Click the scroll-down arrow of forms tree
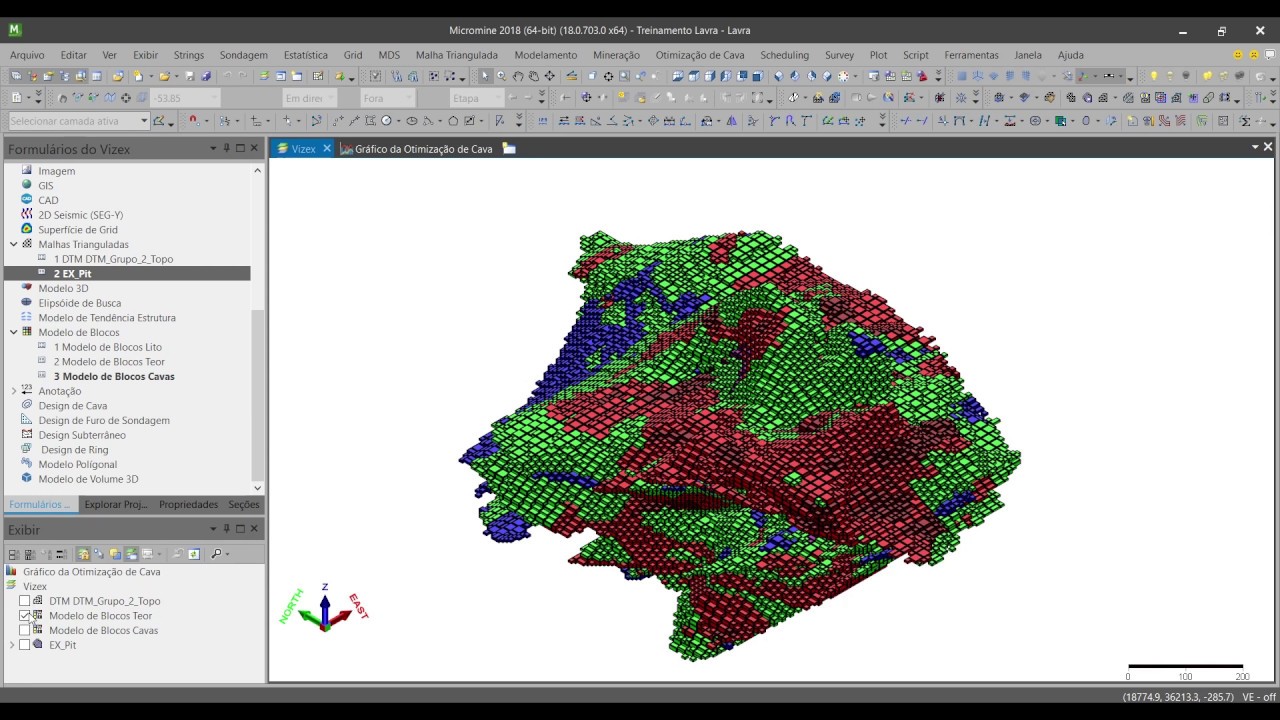The image size is (1280, 720). [x=257, y=488]
